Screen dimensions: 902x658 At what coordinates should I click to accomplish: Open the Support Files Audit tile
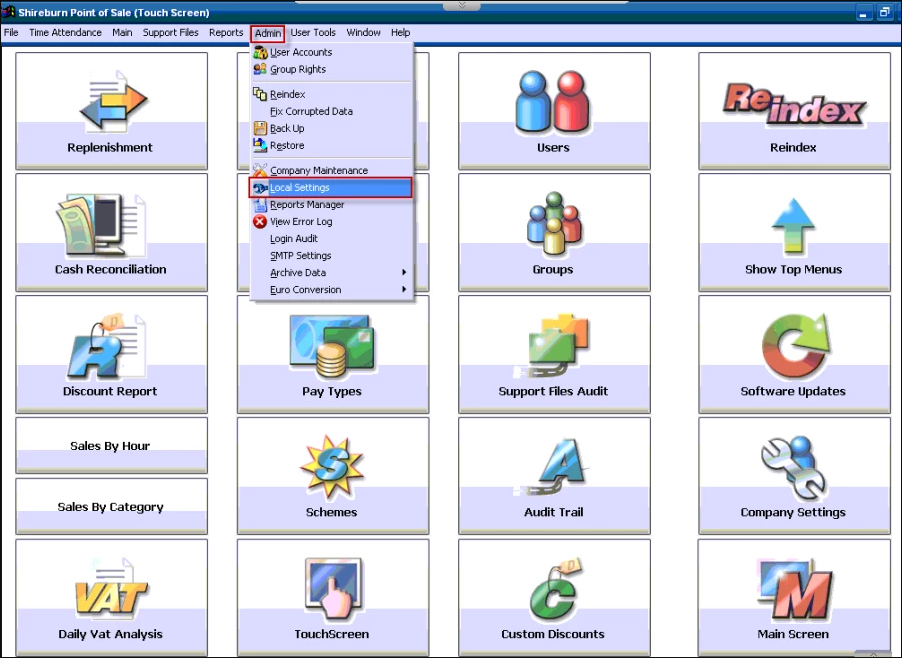point(554,354)
